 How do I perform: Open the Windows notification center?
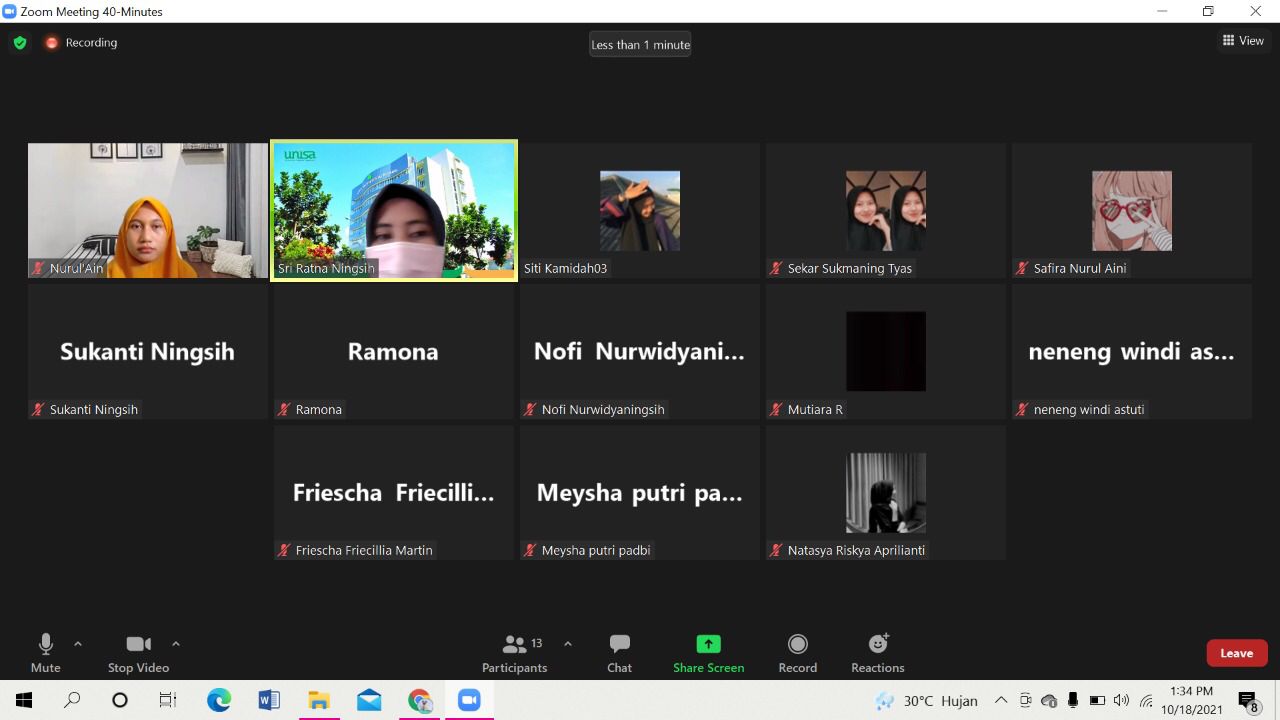click(1249, 701)
